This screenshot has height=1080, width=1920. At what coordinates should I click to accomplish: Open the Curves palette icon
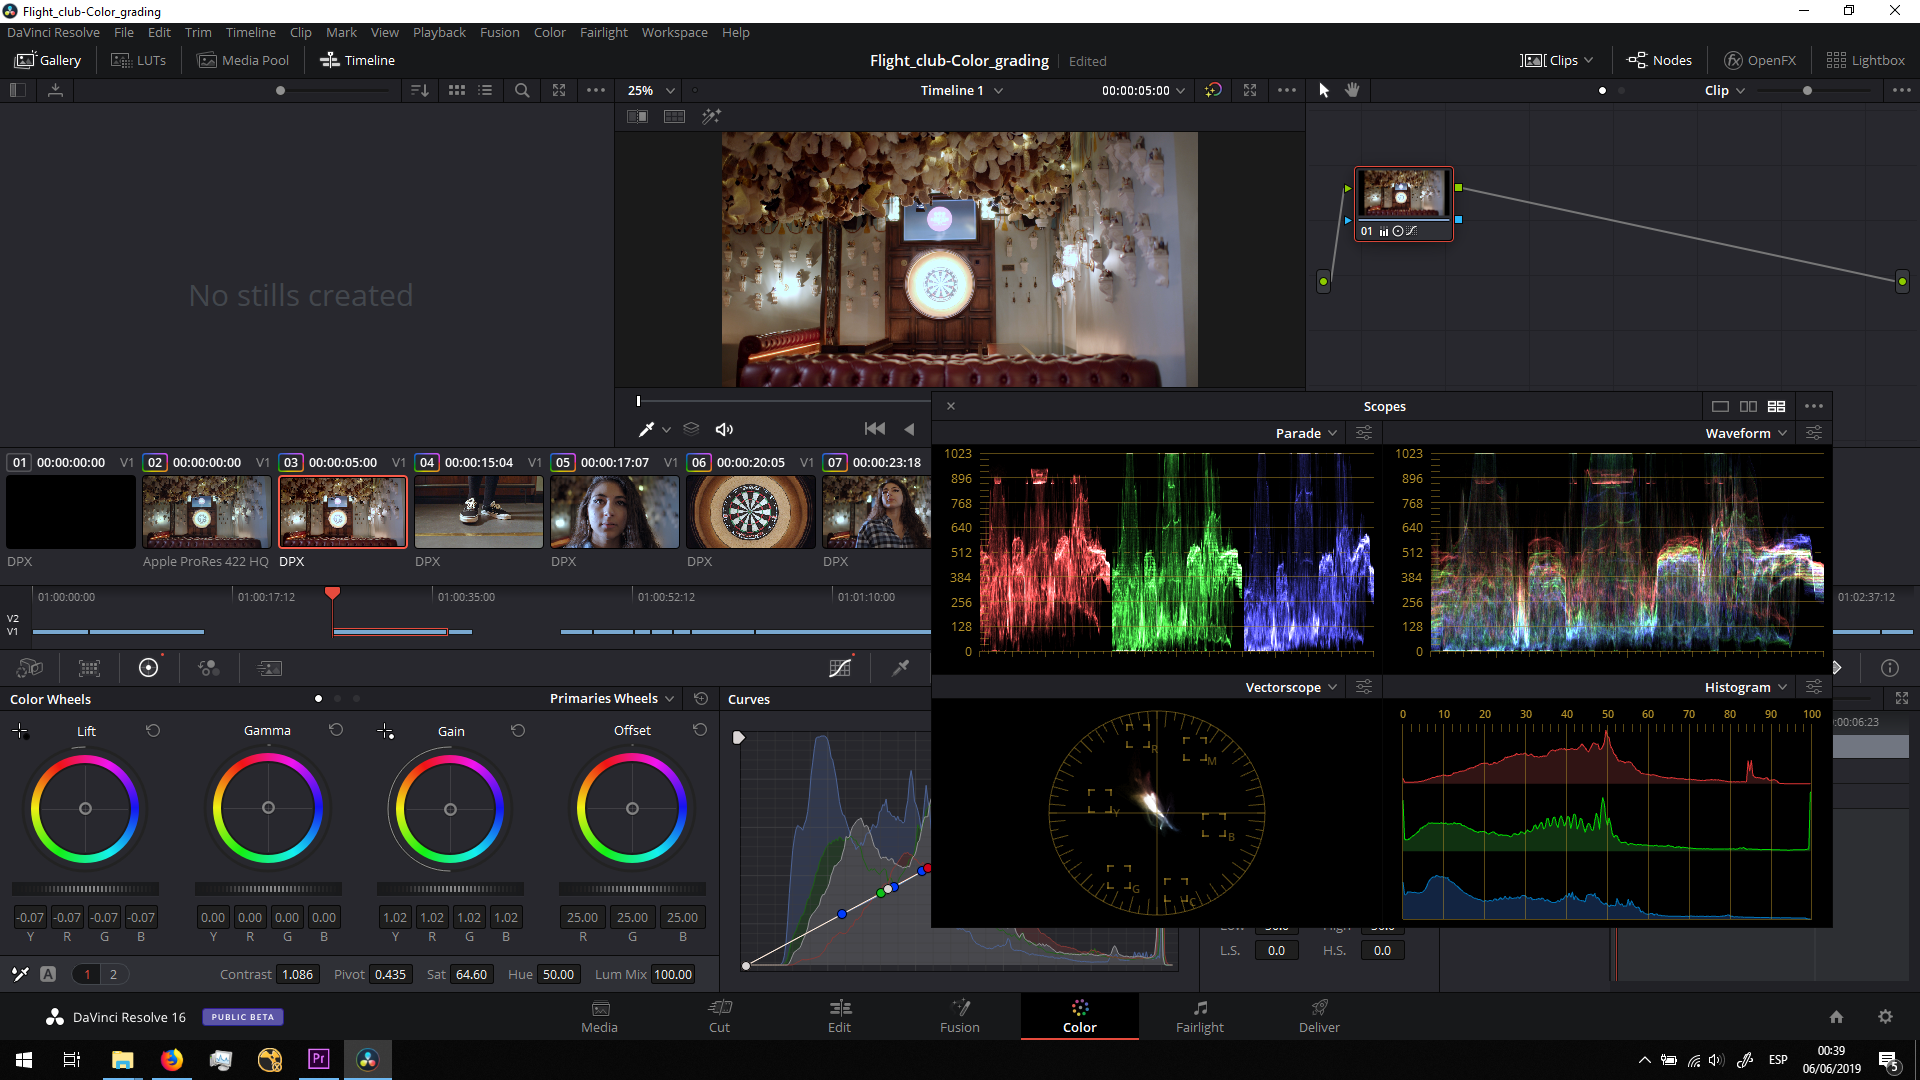840,668
